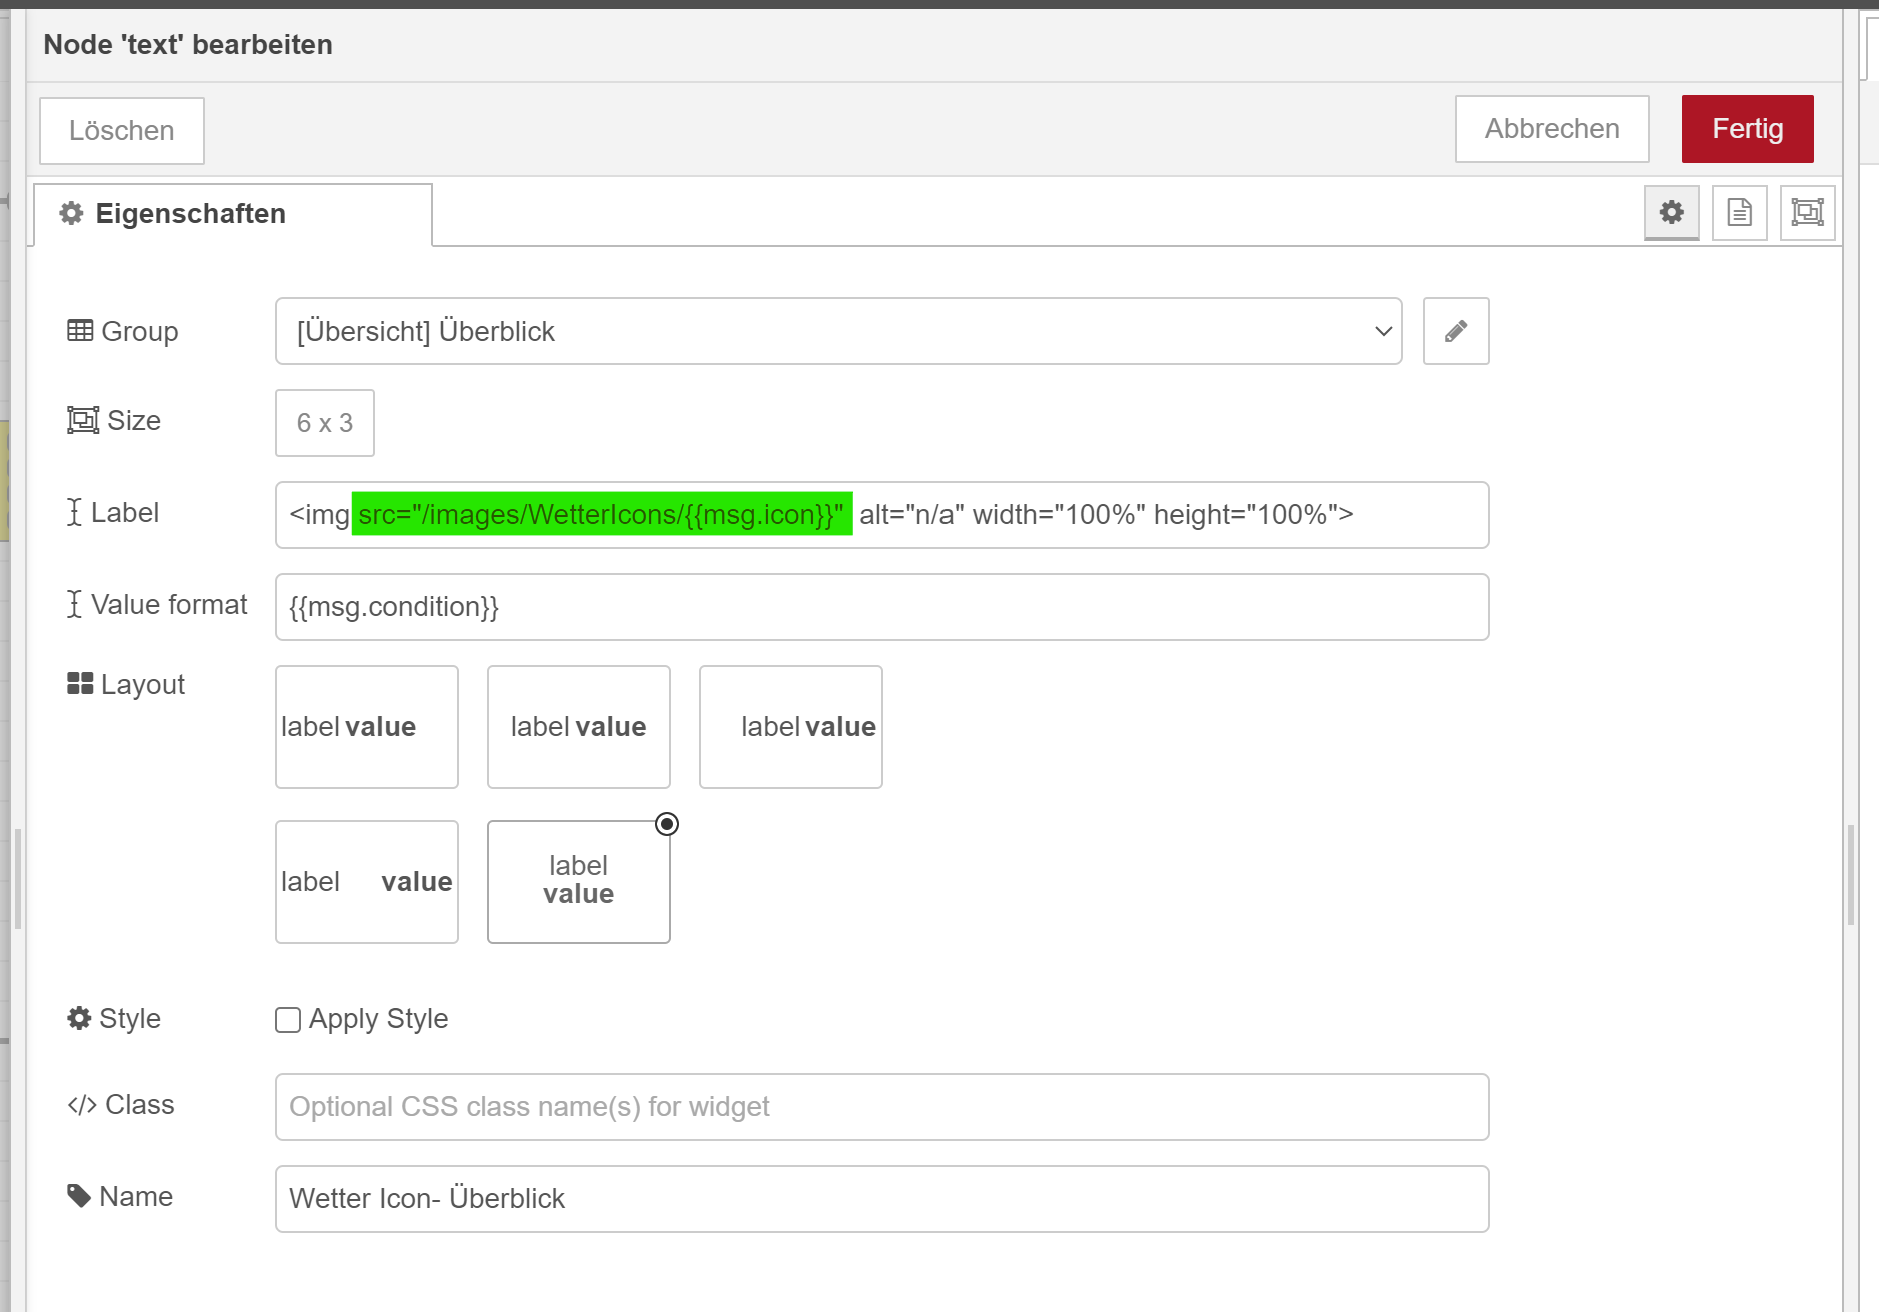Image resolution: width=1880 pixels, height=1312 pixels.
Task: Open node properties gear icon at top right
Action: [x=1671, y=212]
